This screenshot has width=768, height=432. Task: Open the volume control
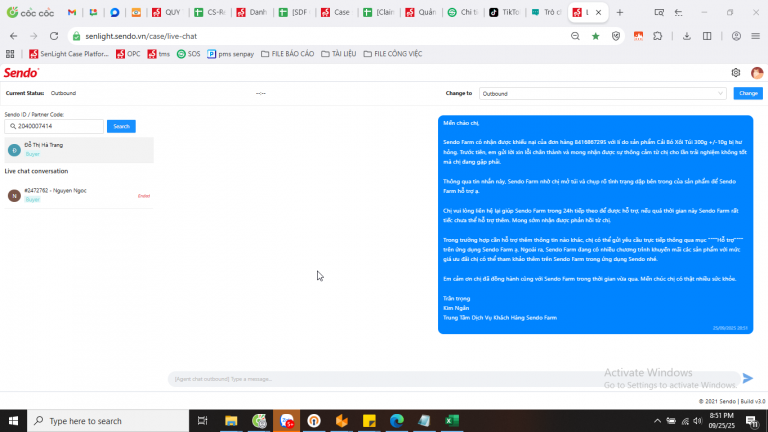(698, 421)
